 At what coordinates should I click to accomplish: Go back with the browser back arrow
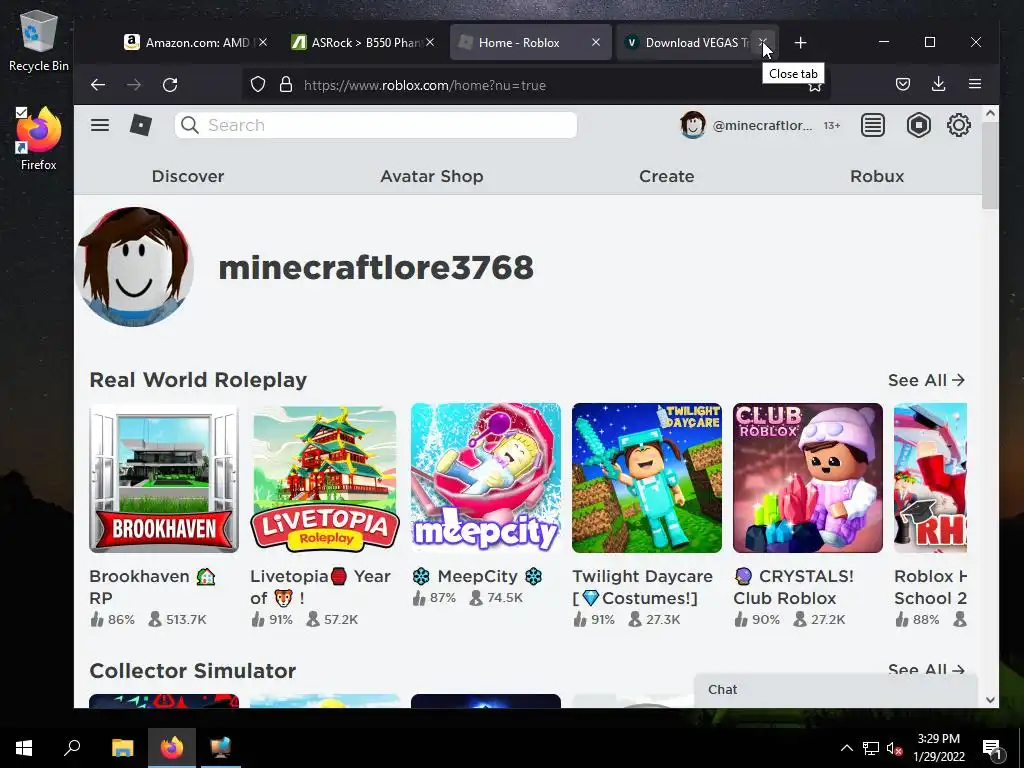98,84
